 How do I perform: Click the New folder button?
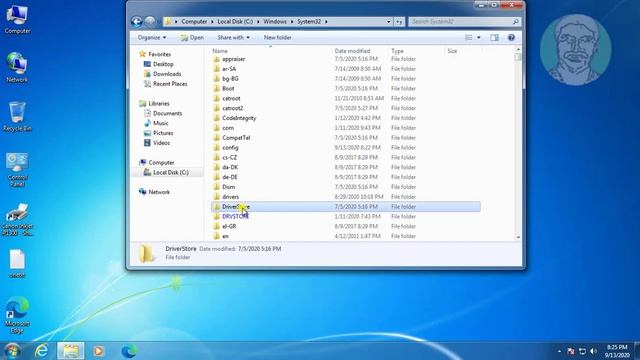[x=278, y=38]
